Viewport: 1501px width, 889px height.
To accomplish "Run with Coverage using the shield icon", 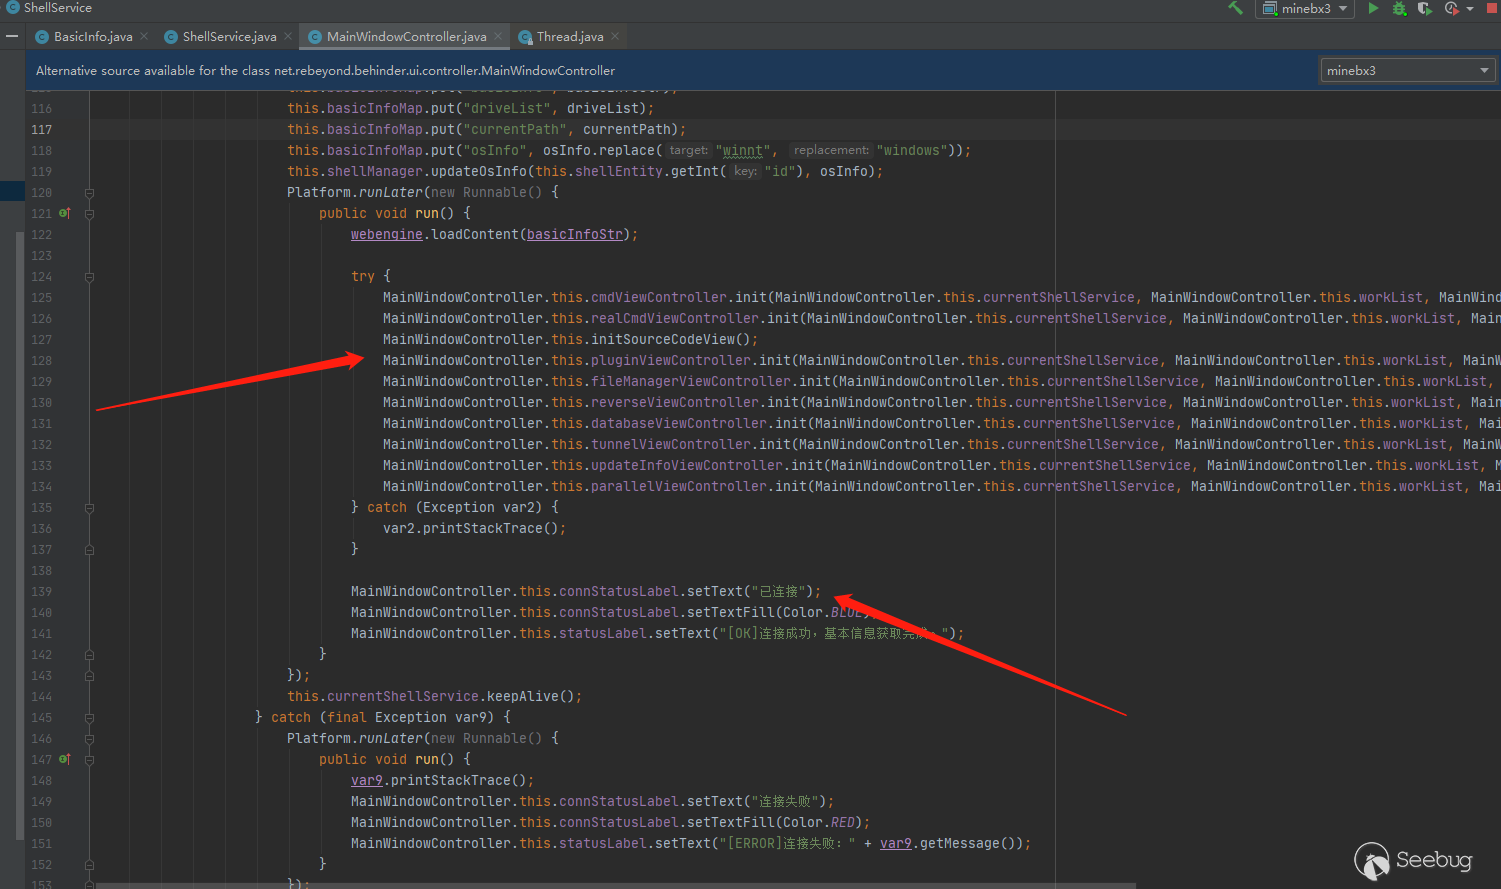I will click(1424, 8).
